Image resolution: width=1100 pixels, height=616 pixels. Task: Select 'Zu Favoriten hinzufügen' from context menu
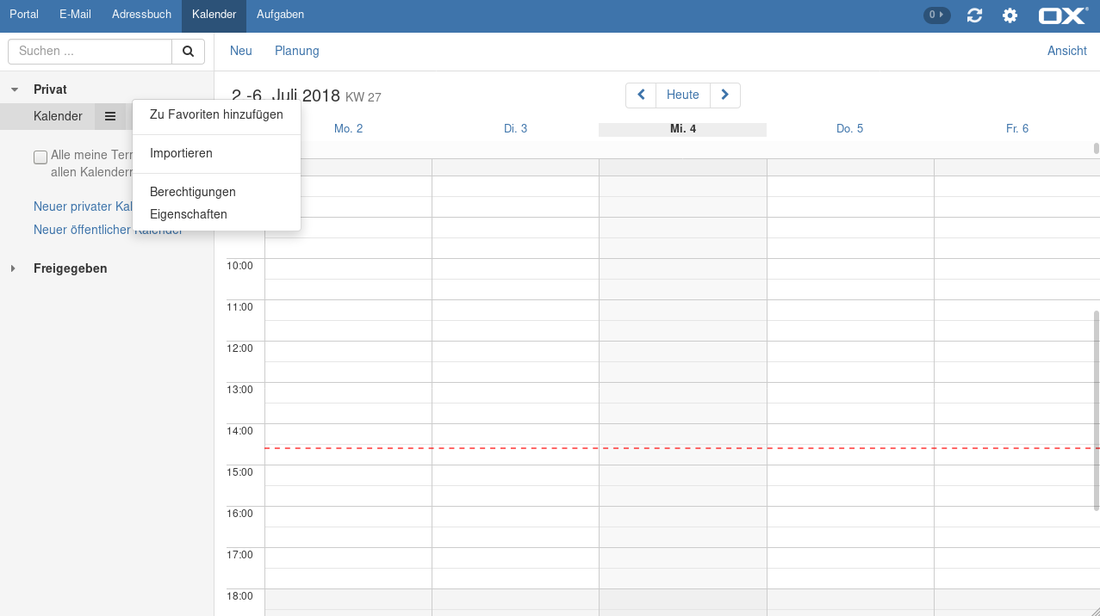tap(216, 115)
